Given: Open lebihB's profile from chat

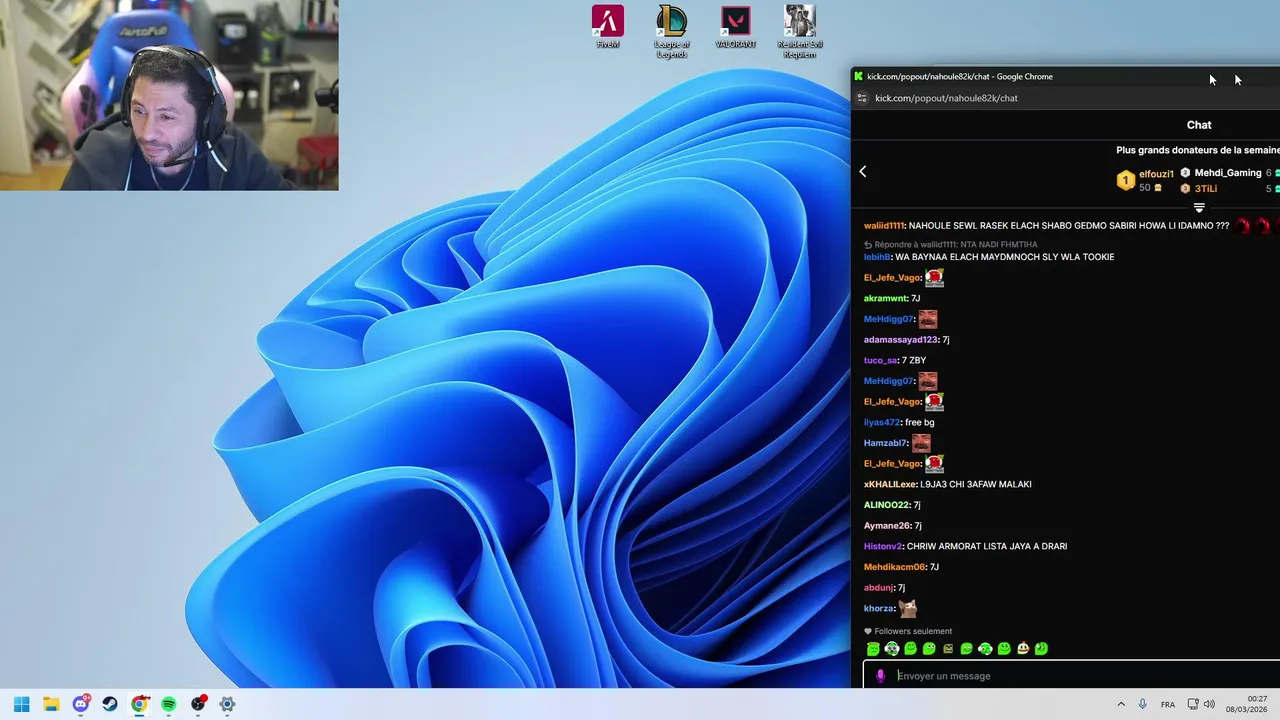Looking at the screenshot, I should (x=877, y=257).
